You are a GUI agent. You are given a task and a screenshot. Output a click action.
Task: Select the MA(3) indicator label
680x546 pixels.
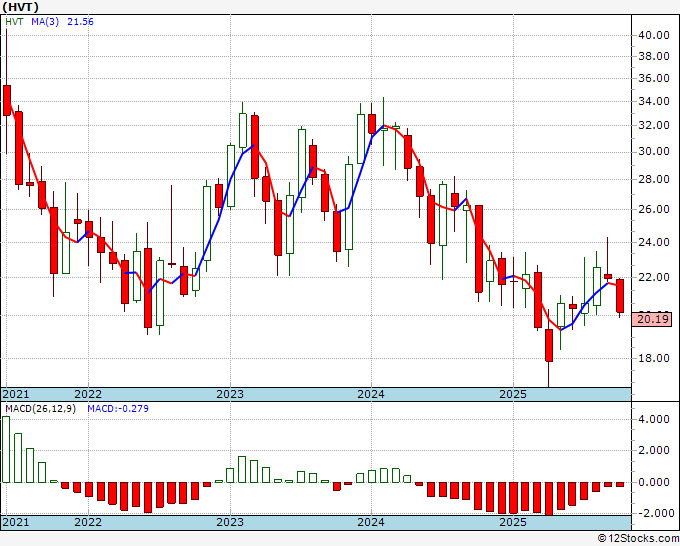point(45,22)
